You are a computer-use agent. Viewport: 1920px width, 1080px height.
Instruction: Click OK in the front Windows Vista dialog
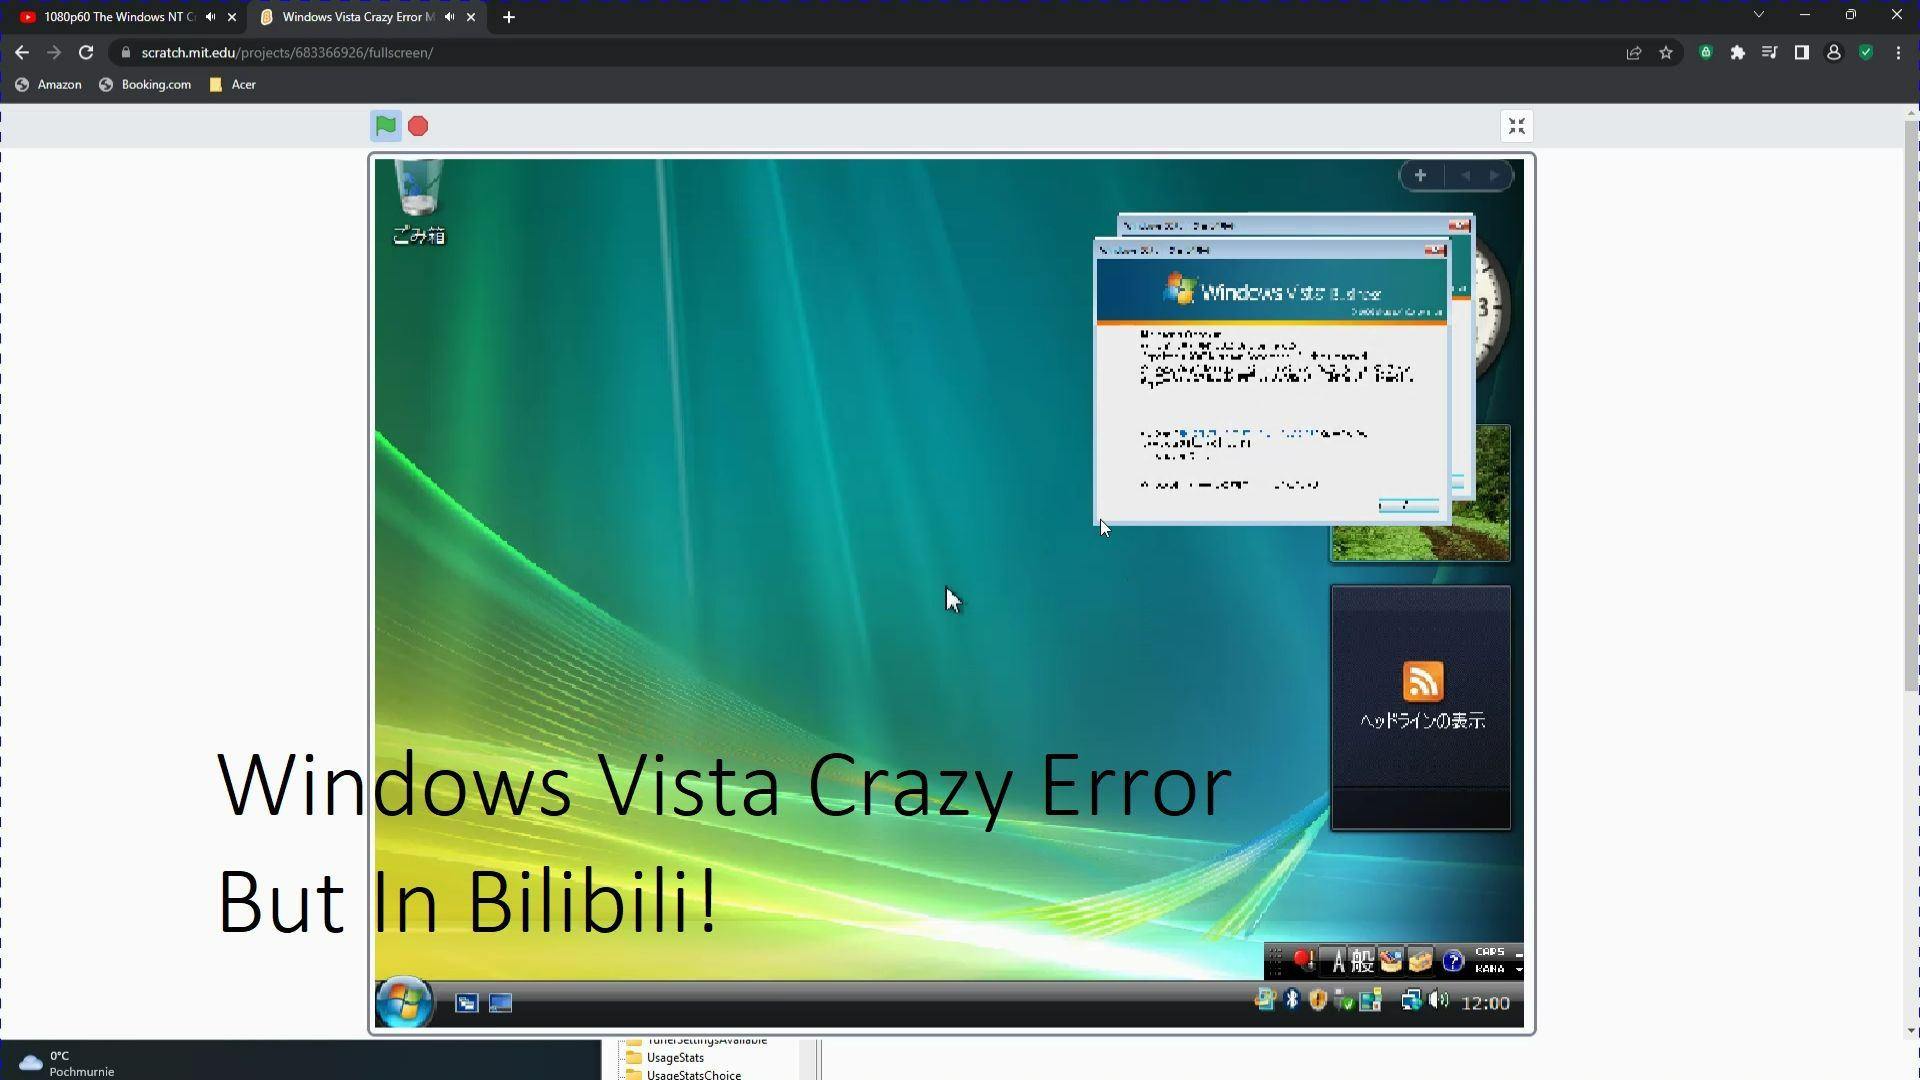pos(1408,506)
